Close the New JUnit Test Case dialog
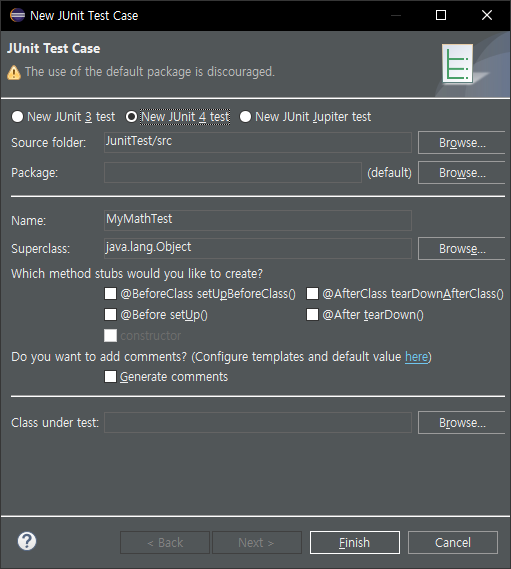Viewport: 511px width, 569px height. coord(487,15)
